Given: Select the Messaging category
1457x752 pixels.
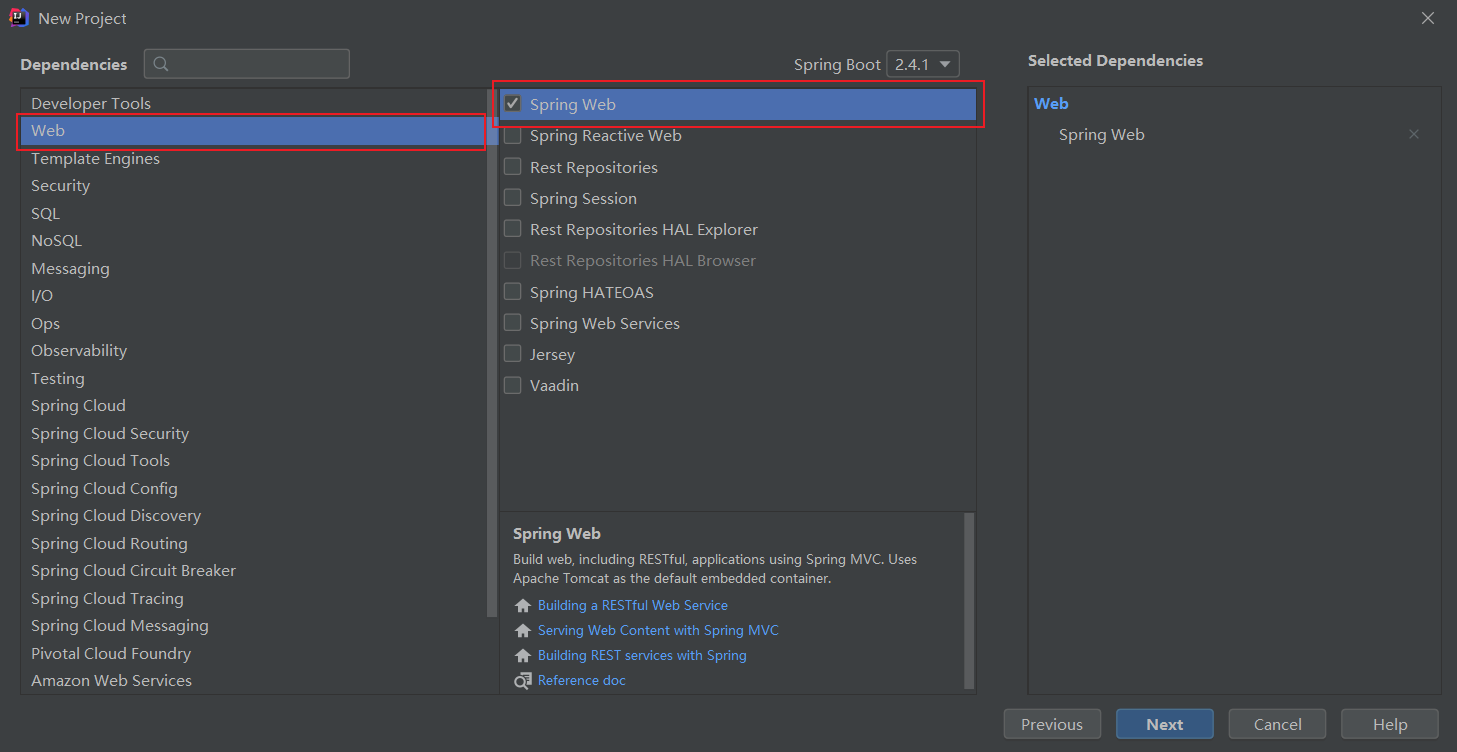Looking at the screenshot, I should [253, 268].
